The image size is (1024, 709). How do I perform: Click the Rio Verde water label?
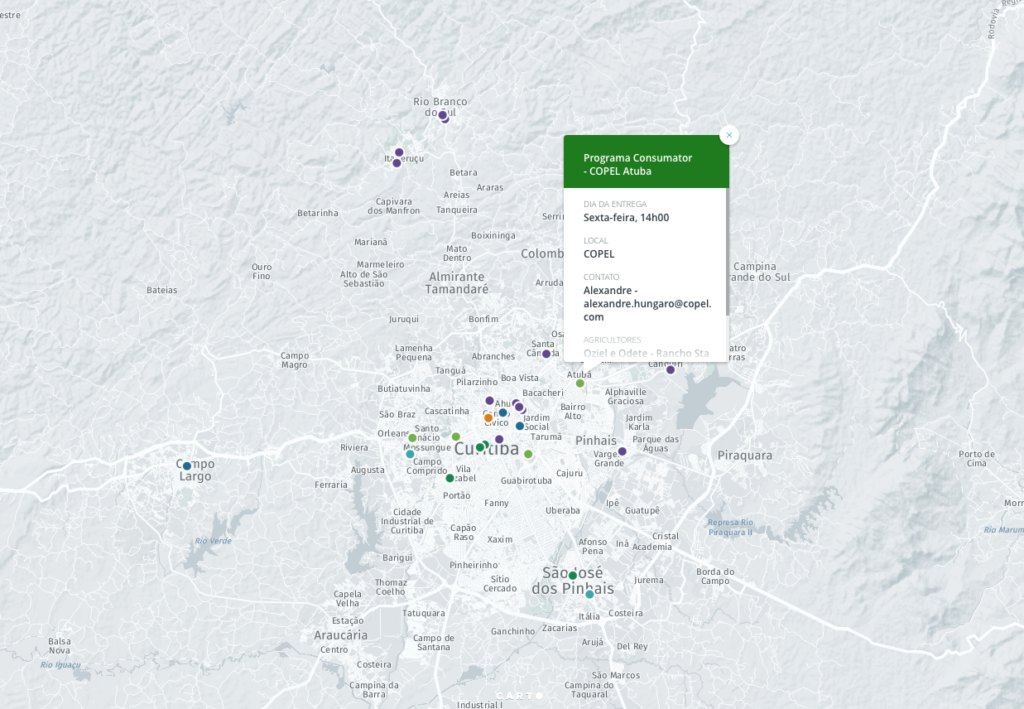[x=213, y=541]
